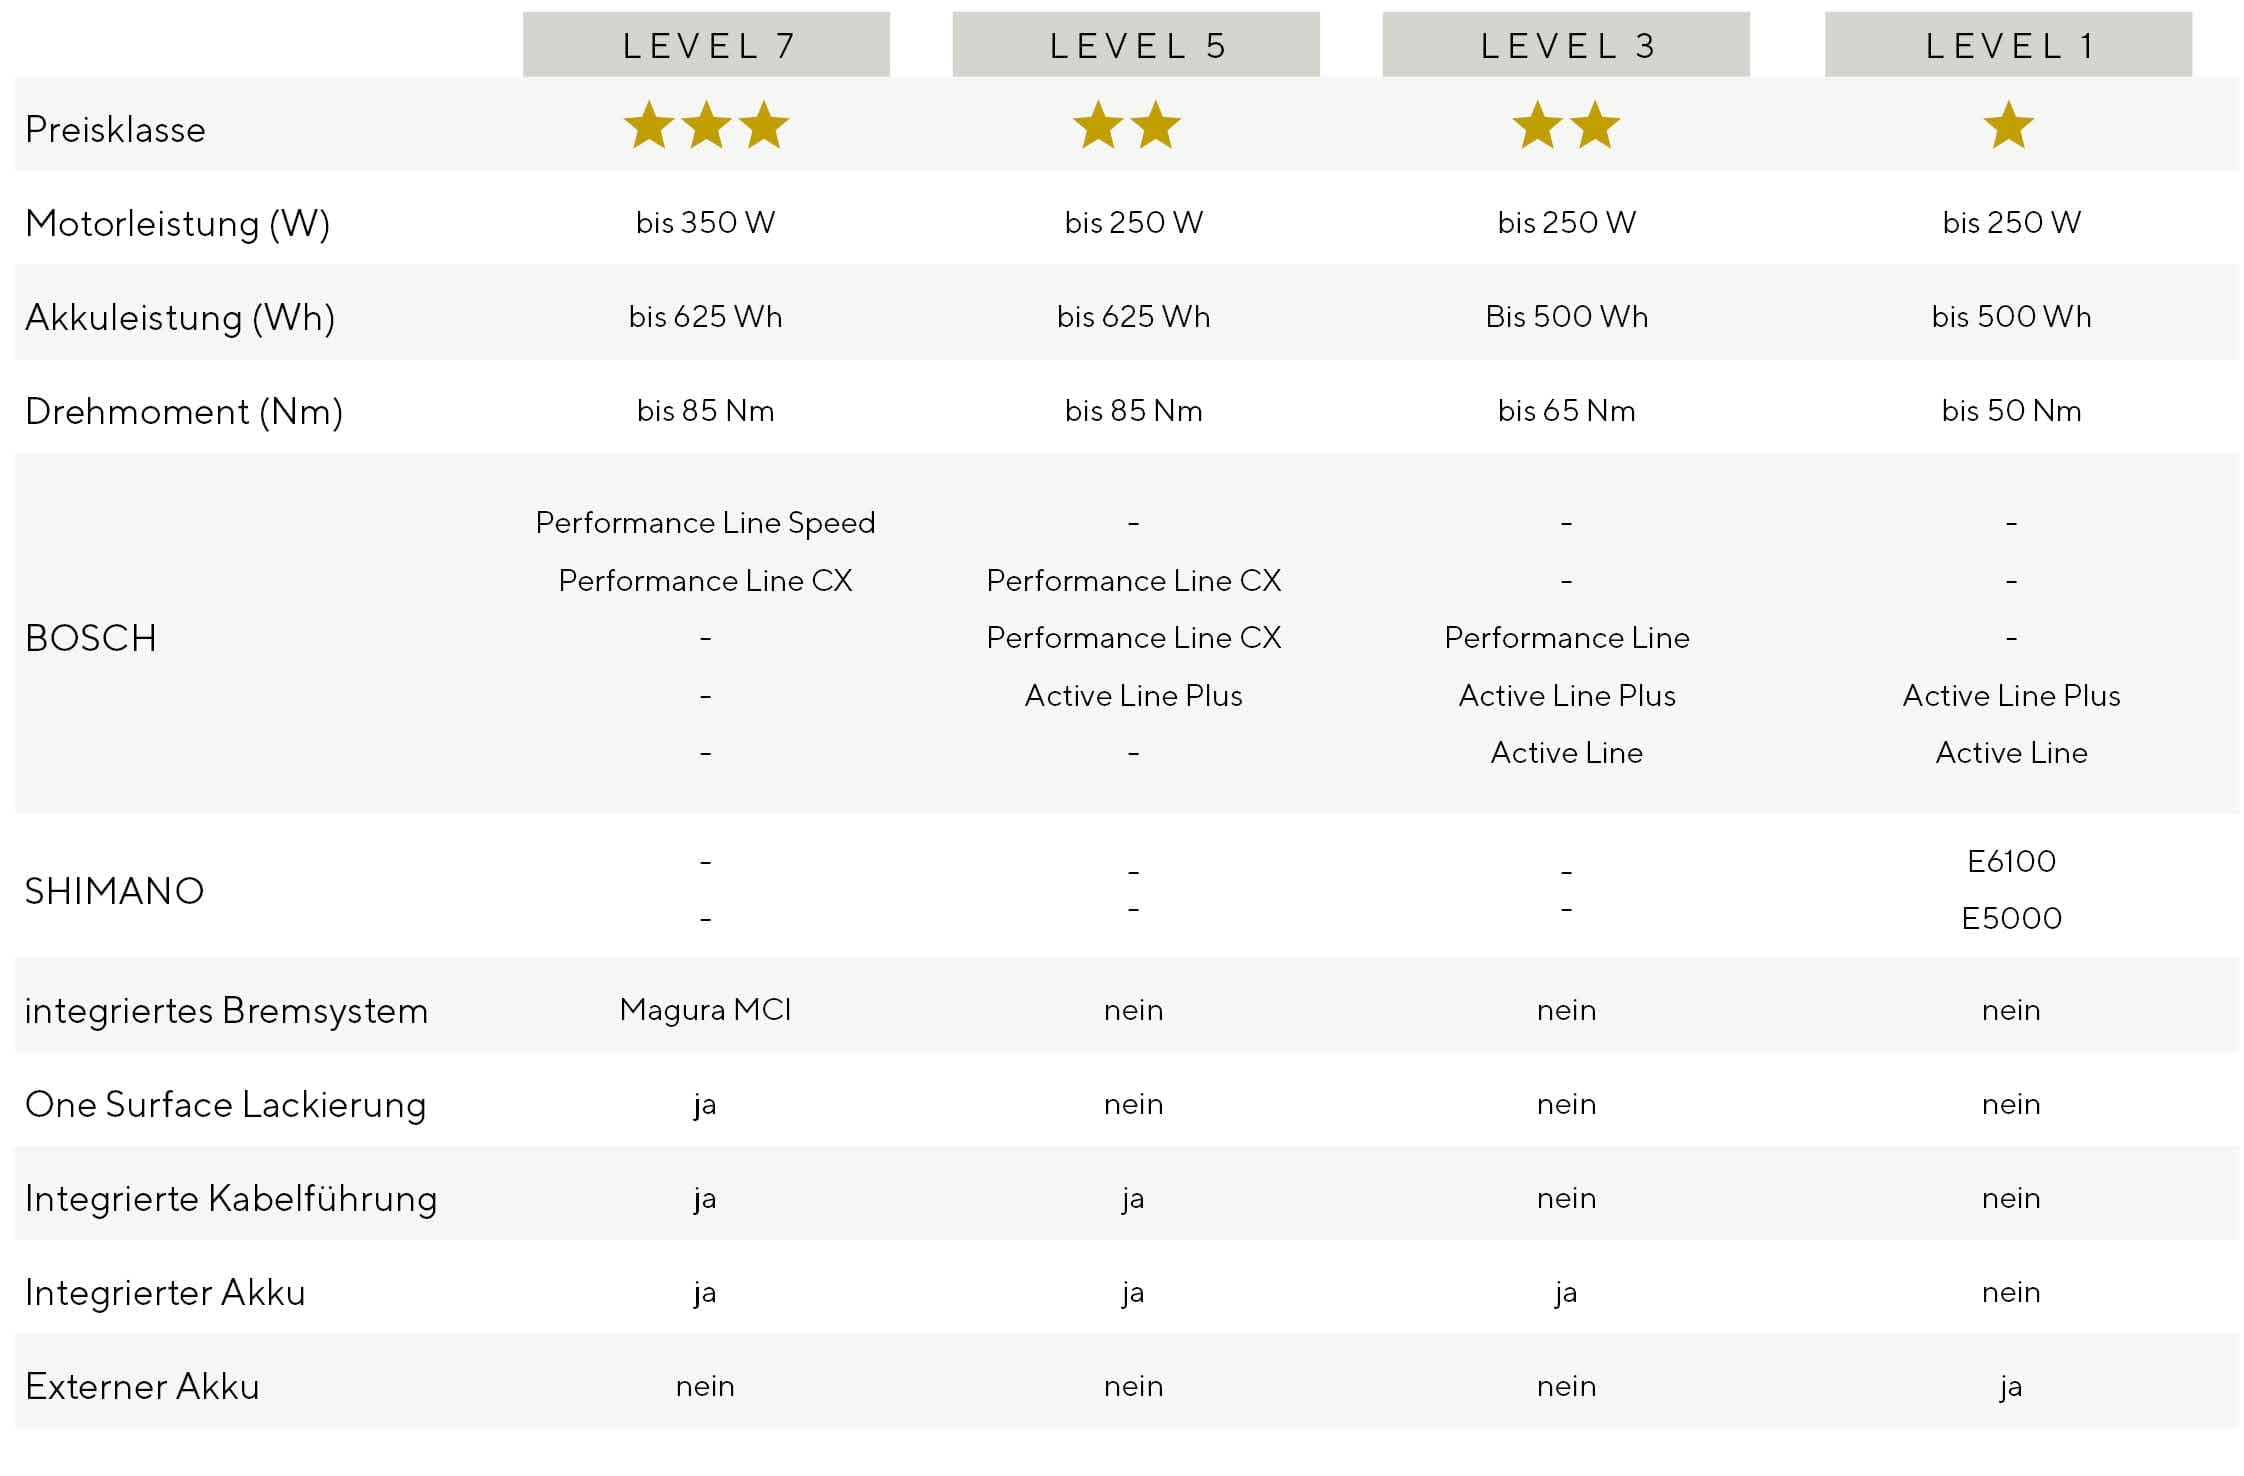Click the first star in LEVEL 7 price class
This screenshot has width=2244, height=1476.
coord(649,126)
